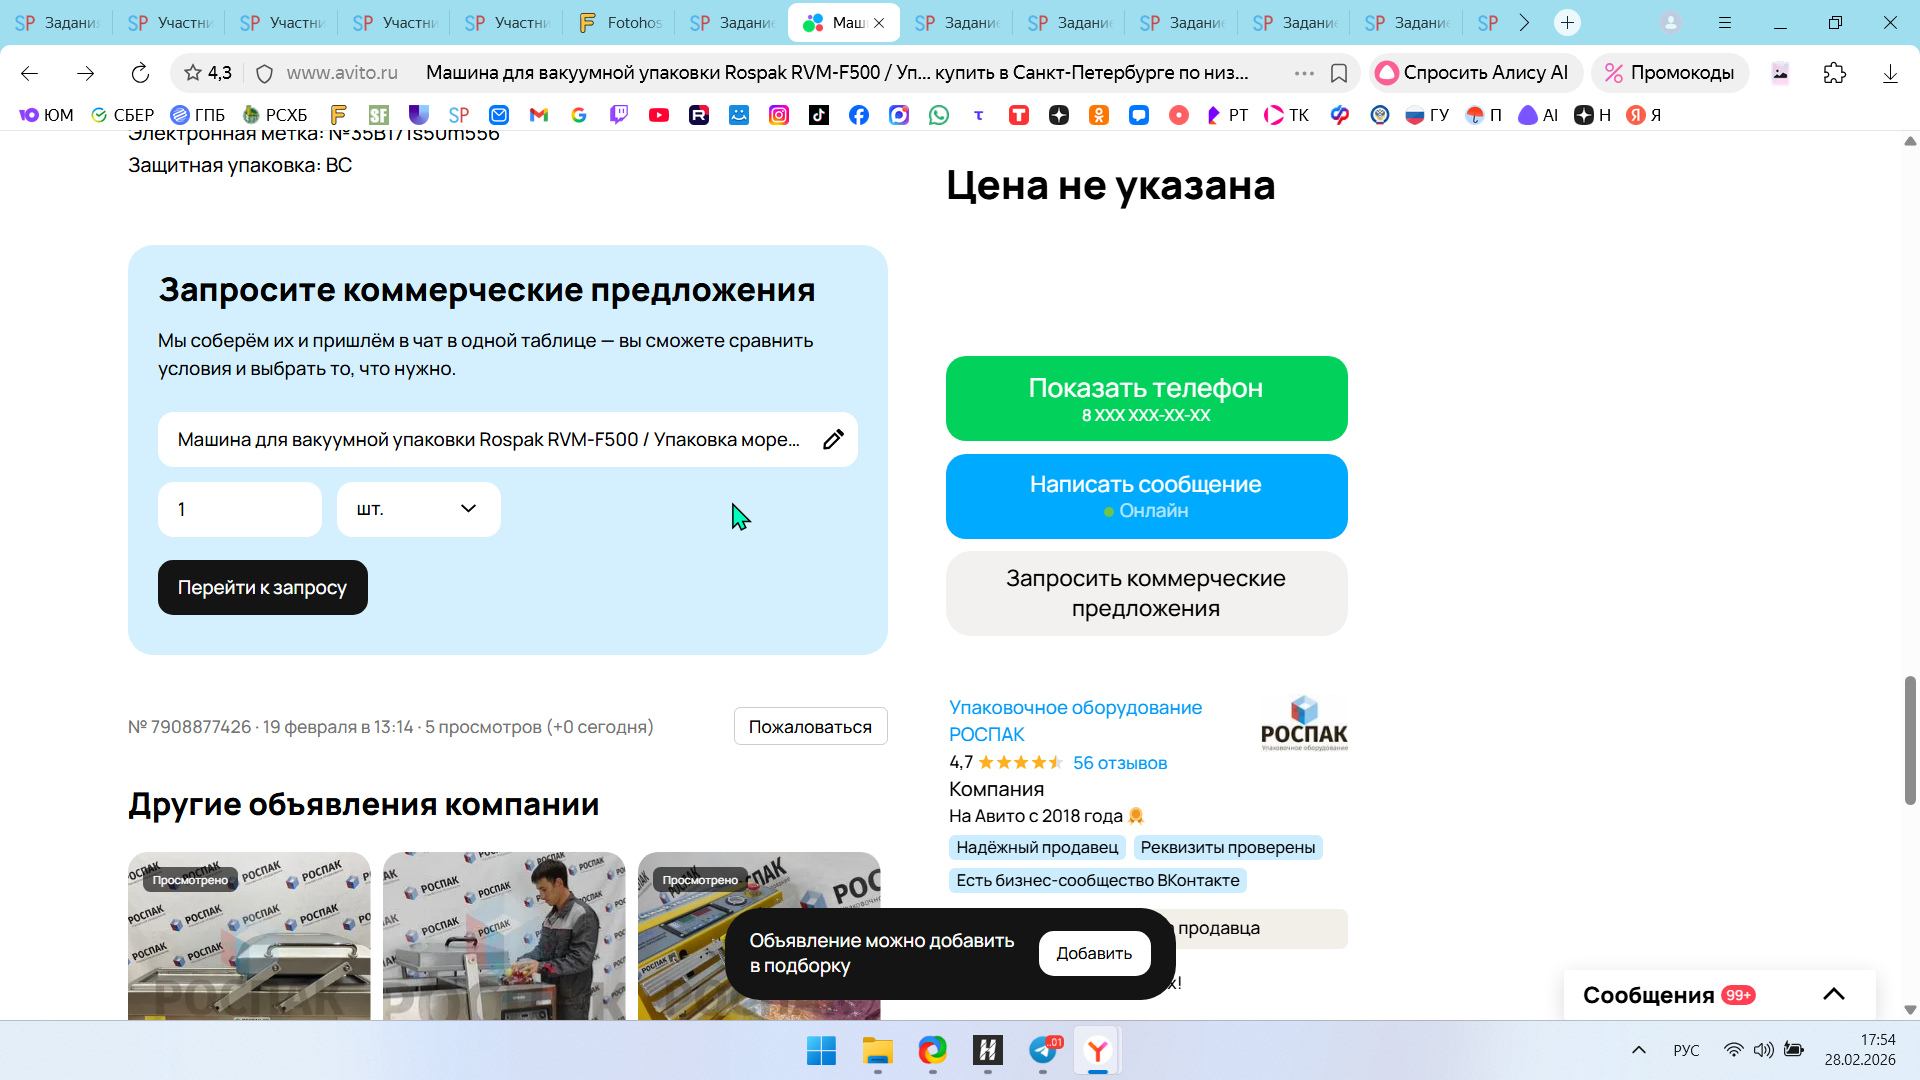Bookmark this page with the bookmark icon
The width and height of the screenshot is (1920, 1080).
tap(1339, 73)
